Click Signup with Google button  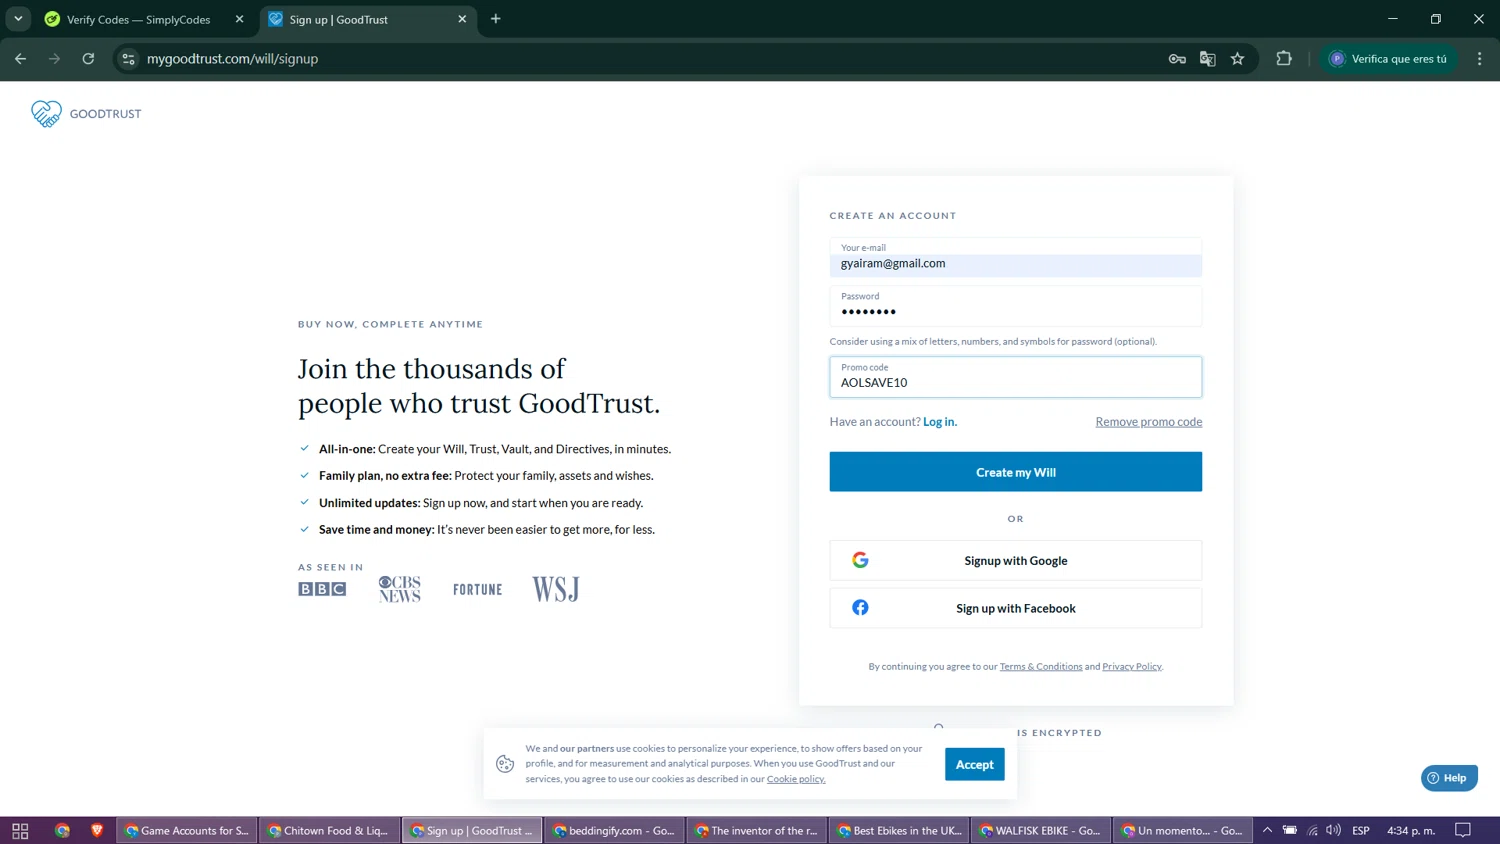tap(1015, 561)
